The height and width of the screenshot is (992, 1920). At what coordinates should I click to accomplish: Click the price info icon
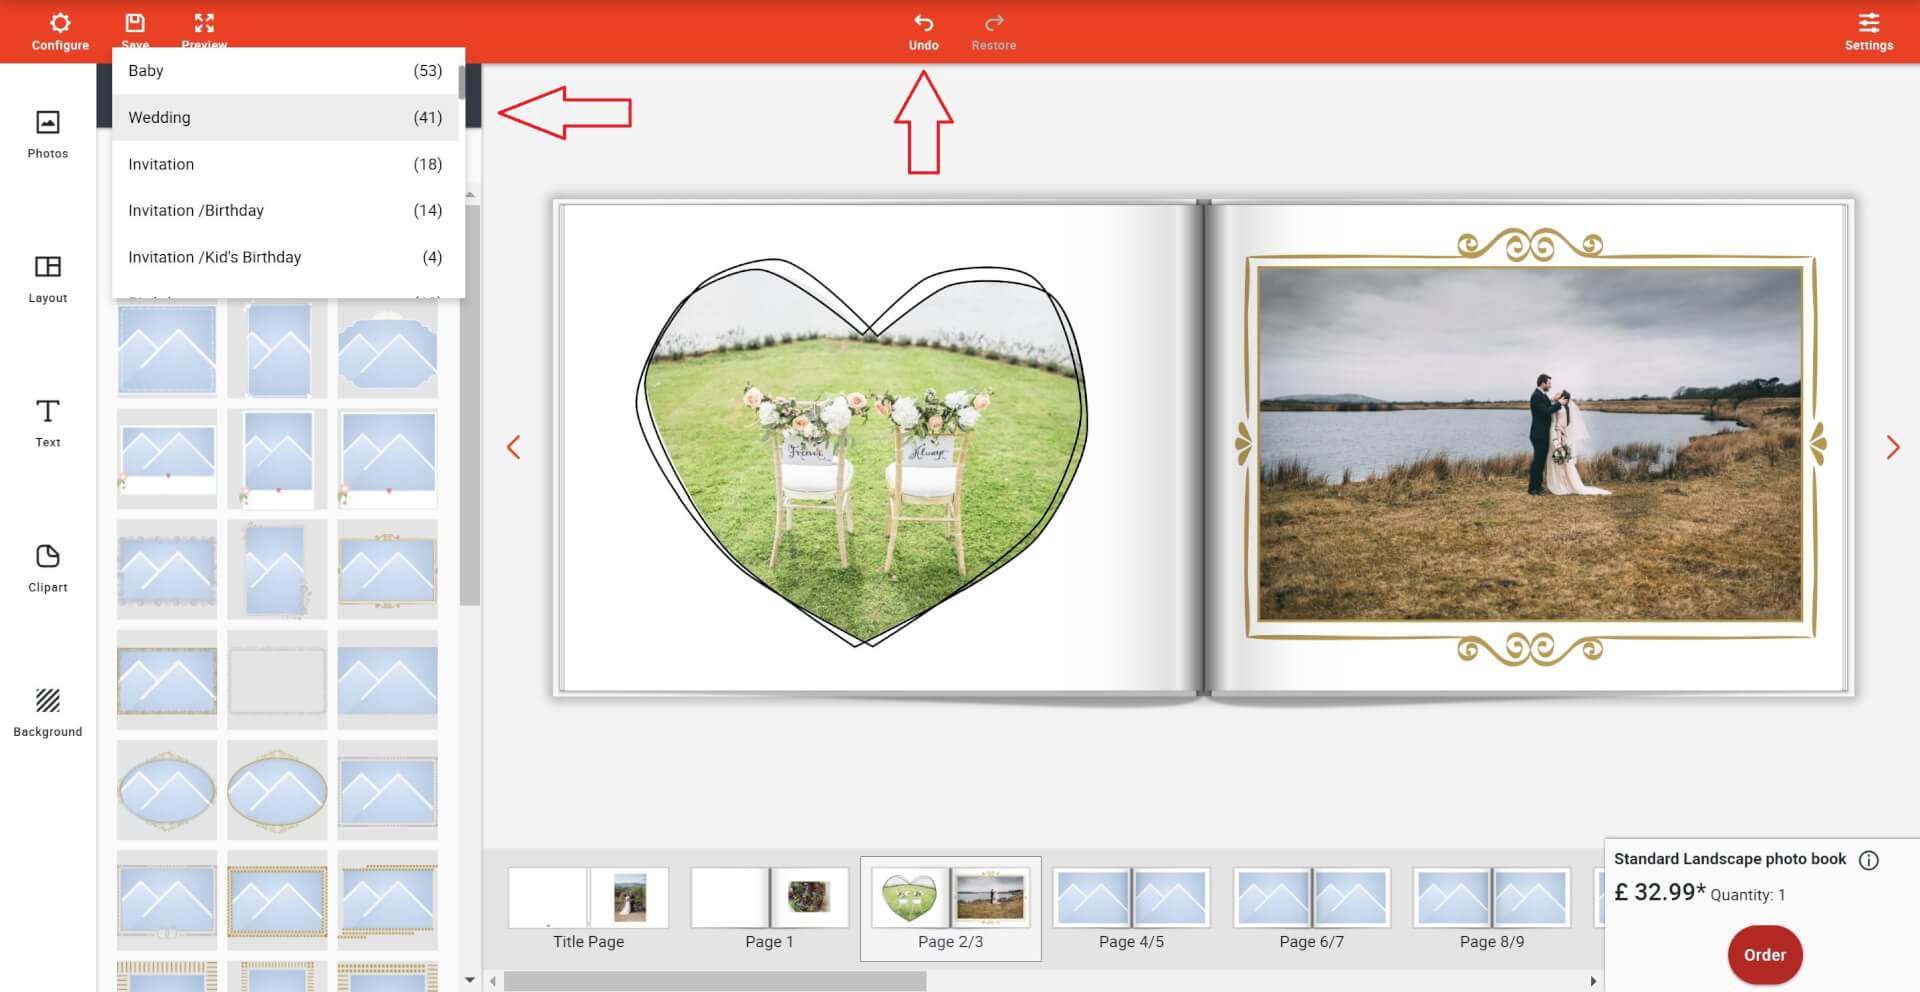pyautogui.click(x=1868, y=860)
